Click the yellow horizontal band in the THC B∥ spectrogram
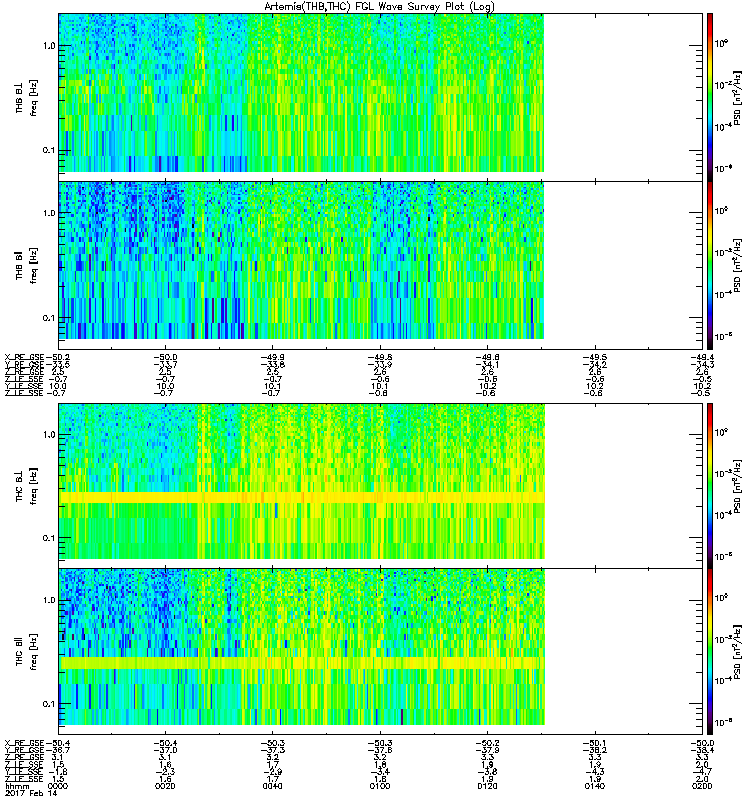This screenshot has height=800, width=750. (x=302, y=663)
